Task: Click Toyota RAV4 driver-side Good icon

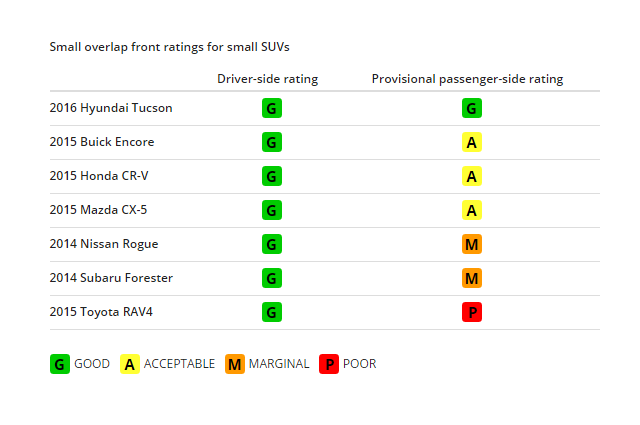Action: (271, 312)
